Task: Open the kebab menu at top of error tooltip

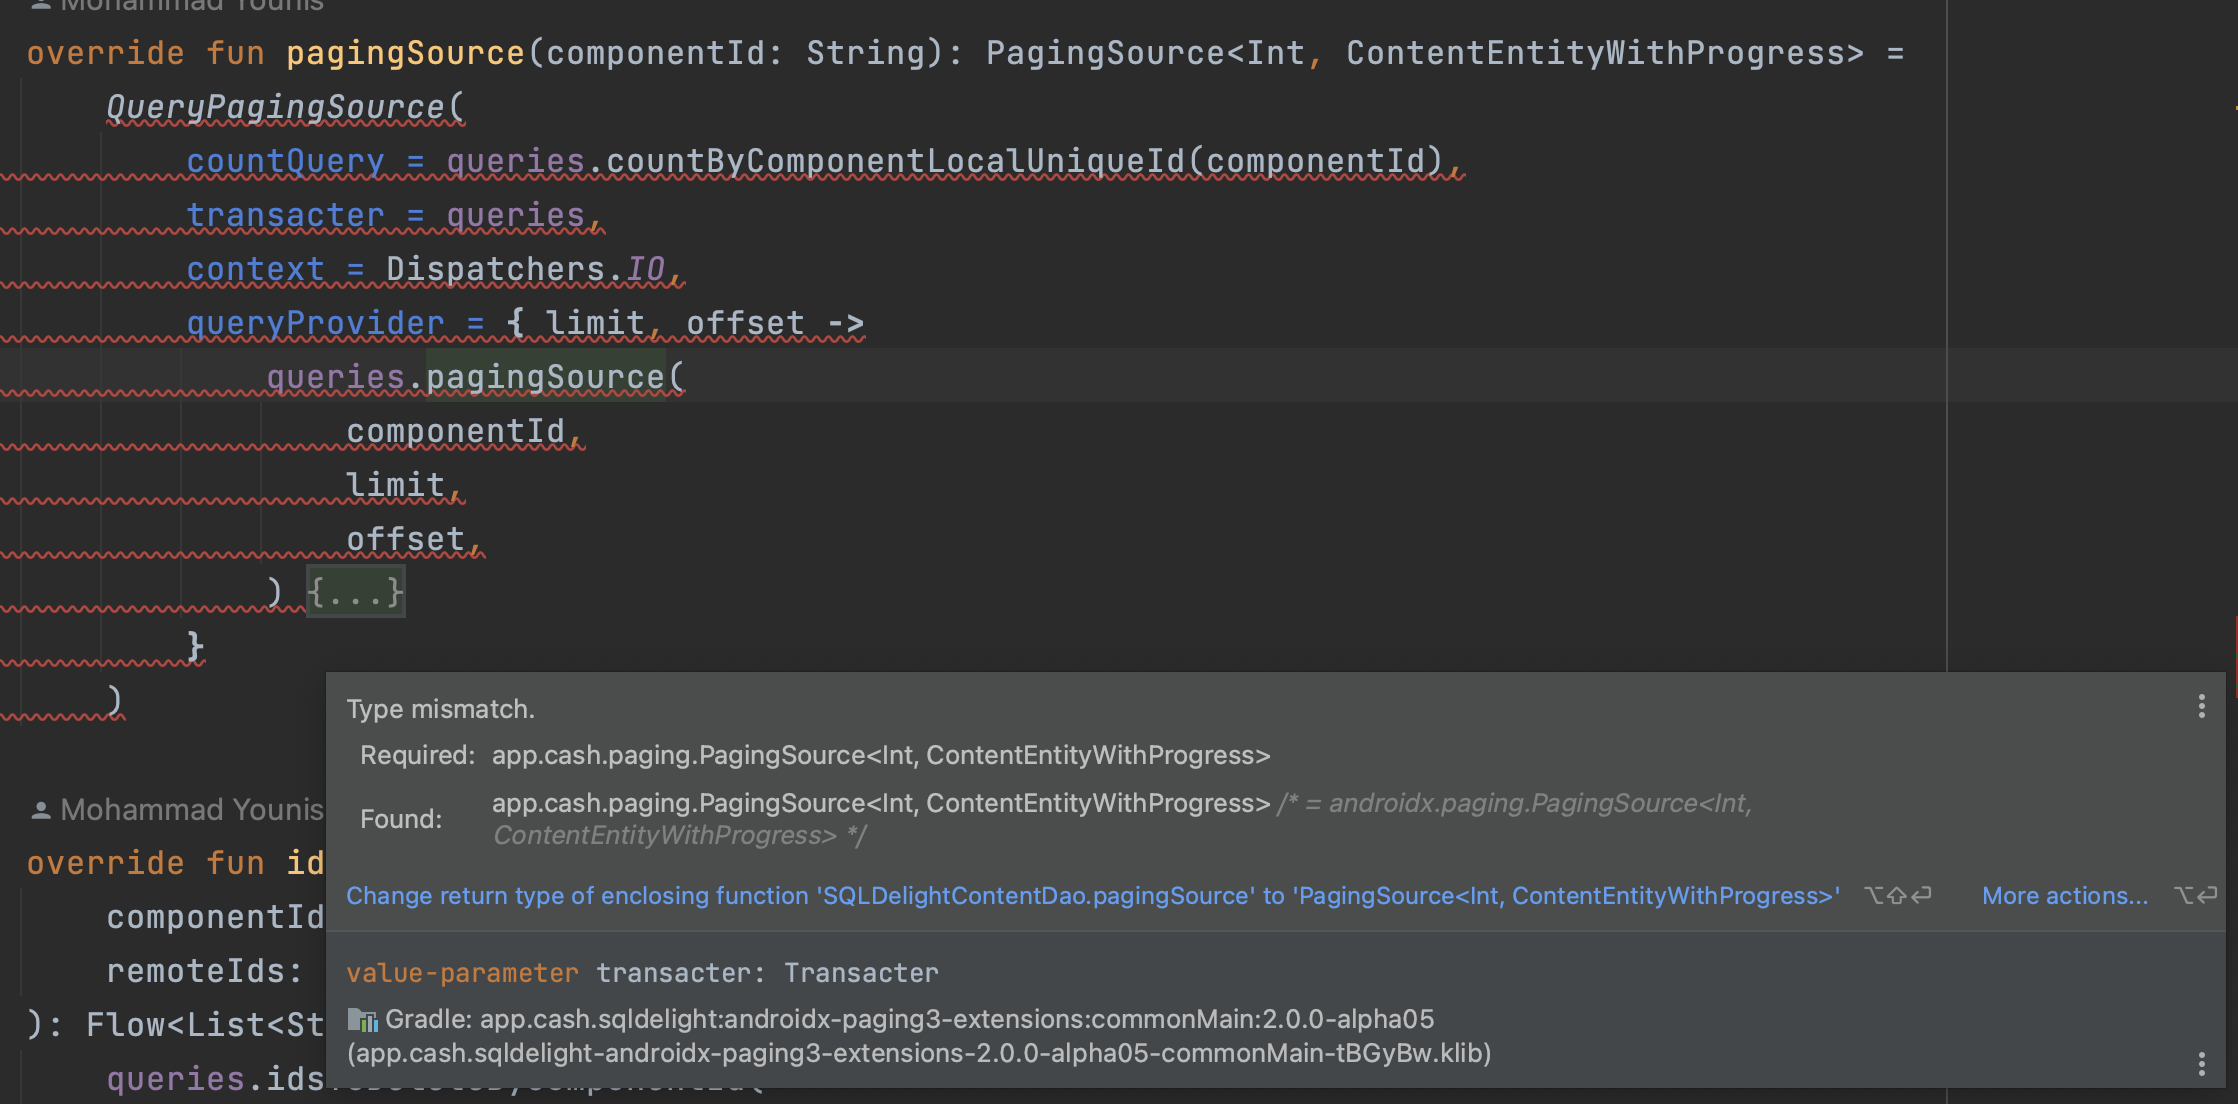Action: (2200, 707)
